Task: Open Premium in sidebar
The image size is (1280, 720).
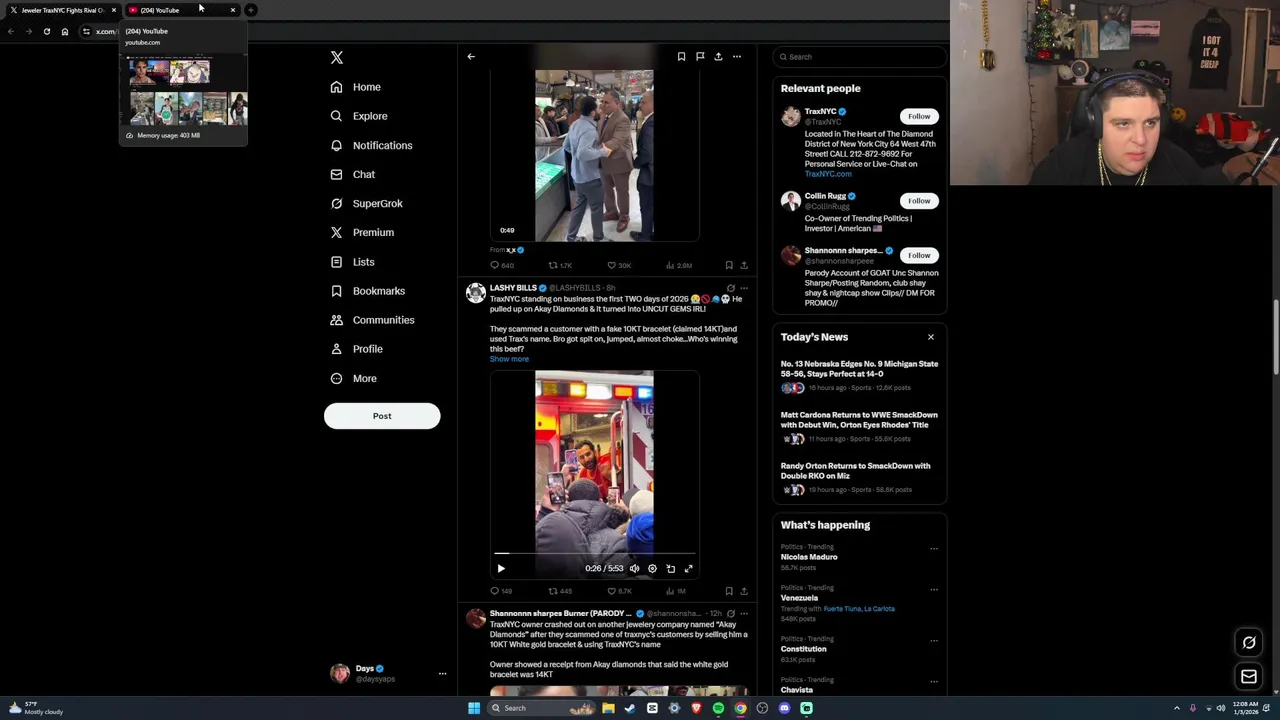Action: [362, 232]
